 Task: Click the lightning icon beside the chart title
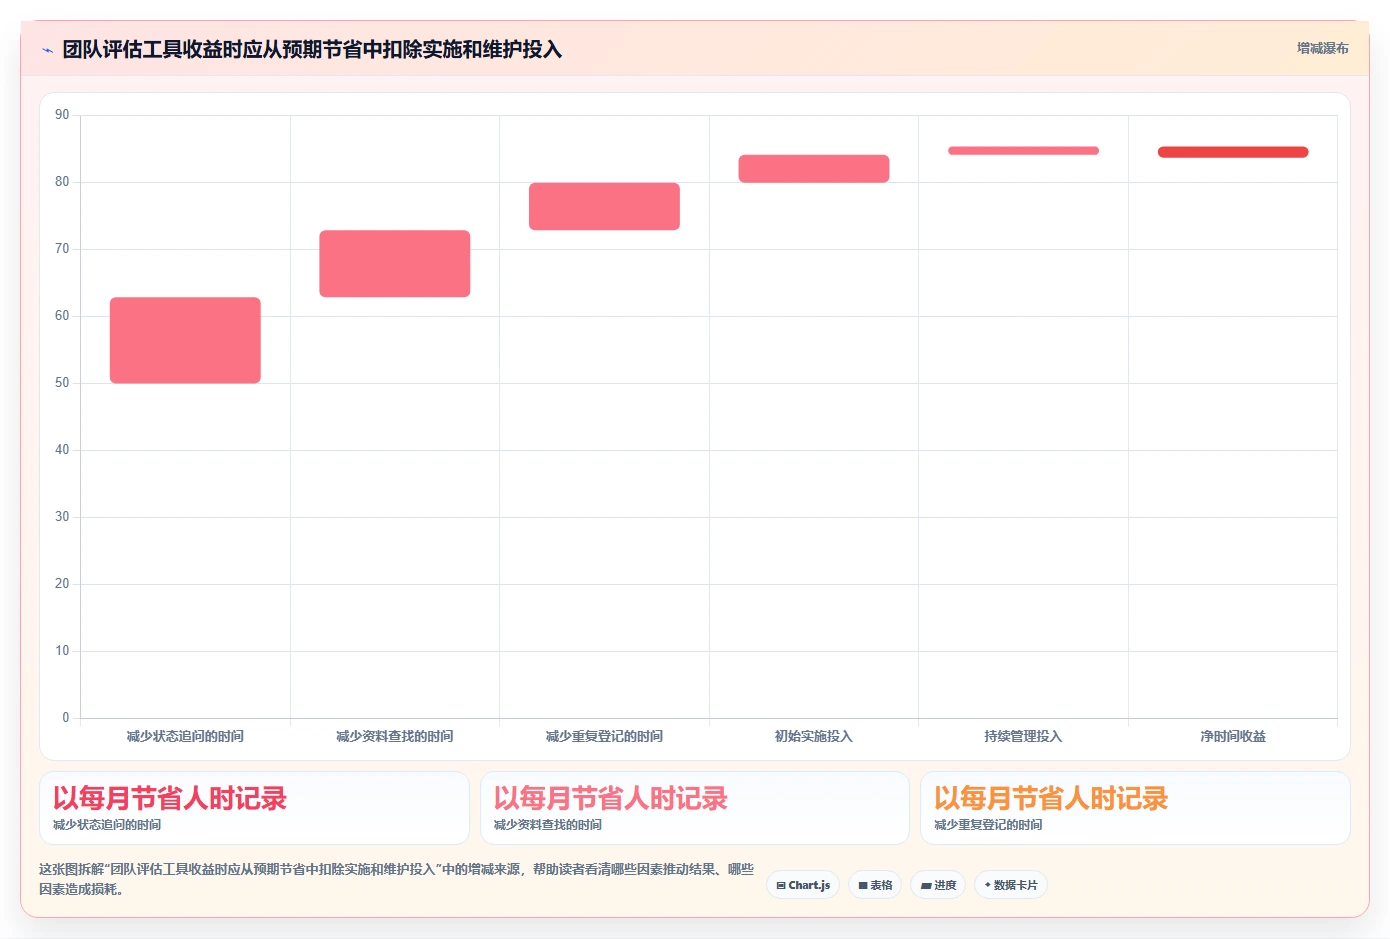47,50
